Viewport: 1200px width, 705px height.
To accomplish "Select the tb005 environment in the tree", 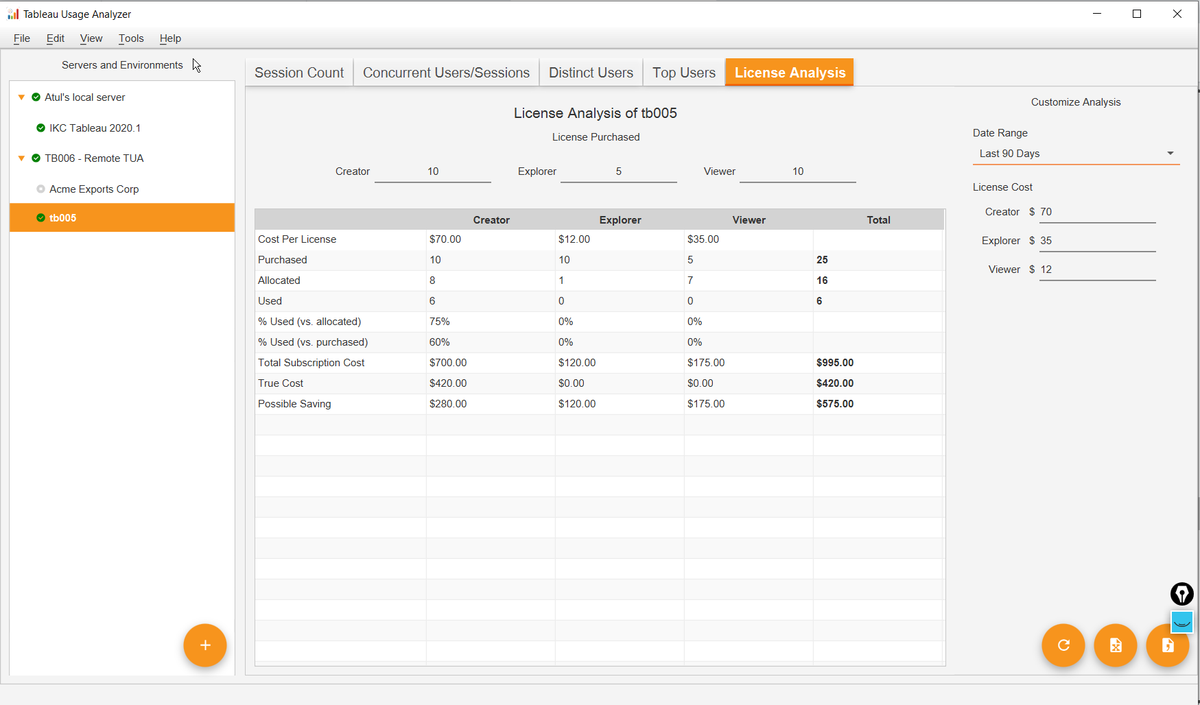I will [122, 218].
